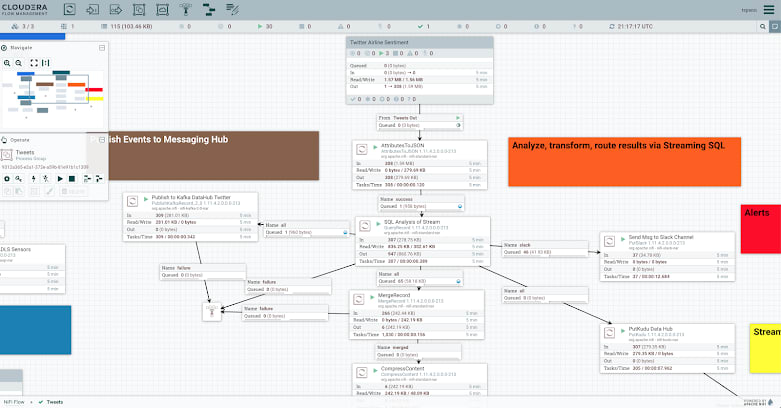Viewport: 781px width, 408px height.
Task: Select Send Msg to Slack Channel processor
Action: [x=667, y=257]
